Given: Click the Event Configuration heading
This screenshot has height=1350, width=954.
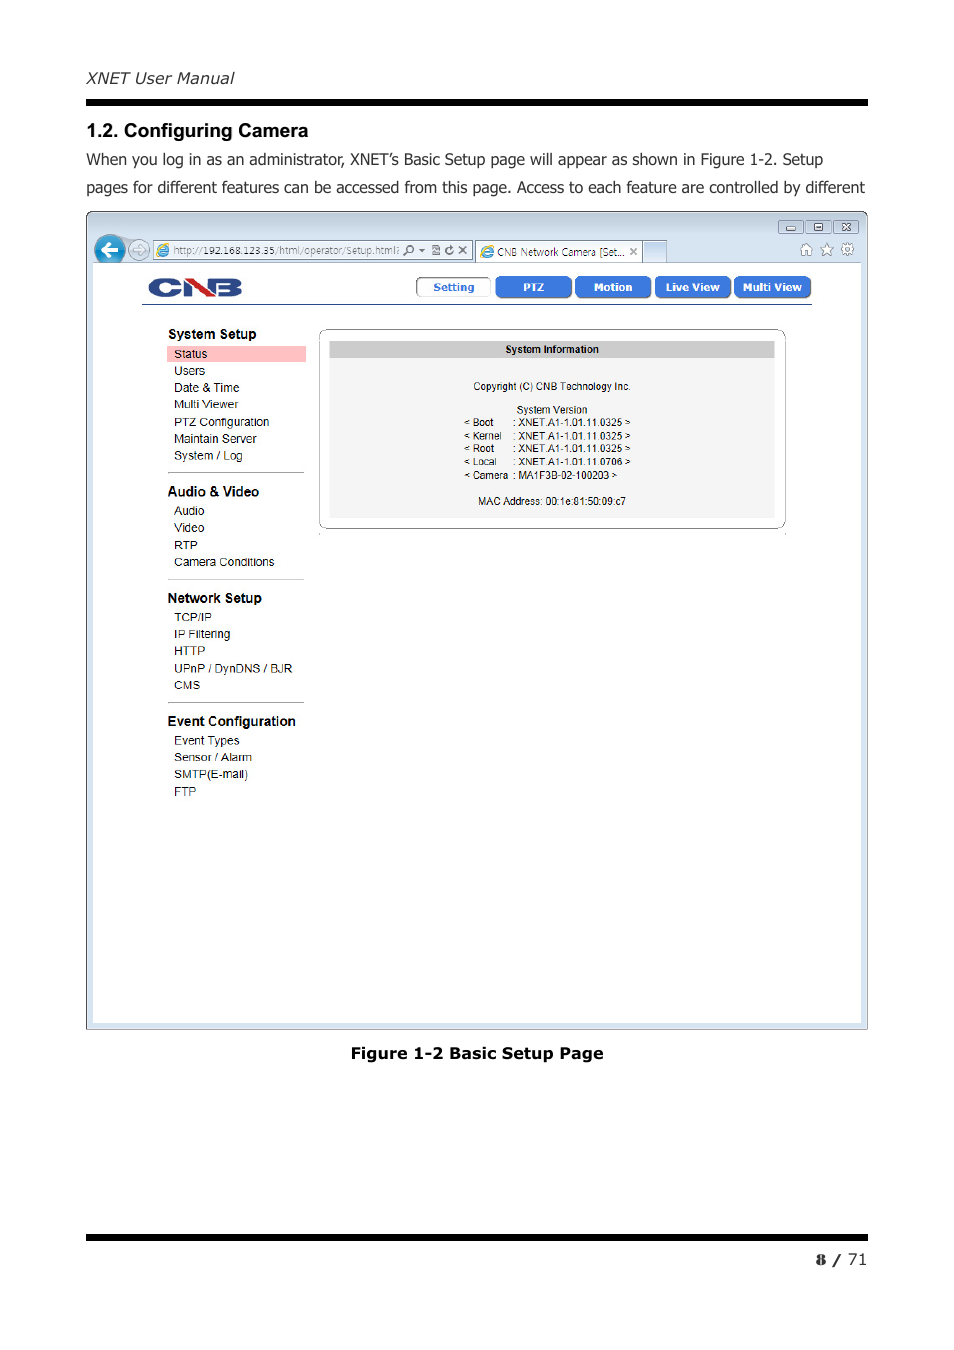Looking at the screenshot, I should [x=232, y=721].
